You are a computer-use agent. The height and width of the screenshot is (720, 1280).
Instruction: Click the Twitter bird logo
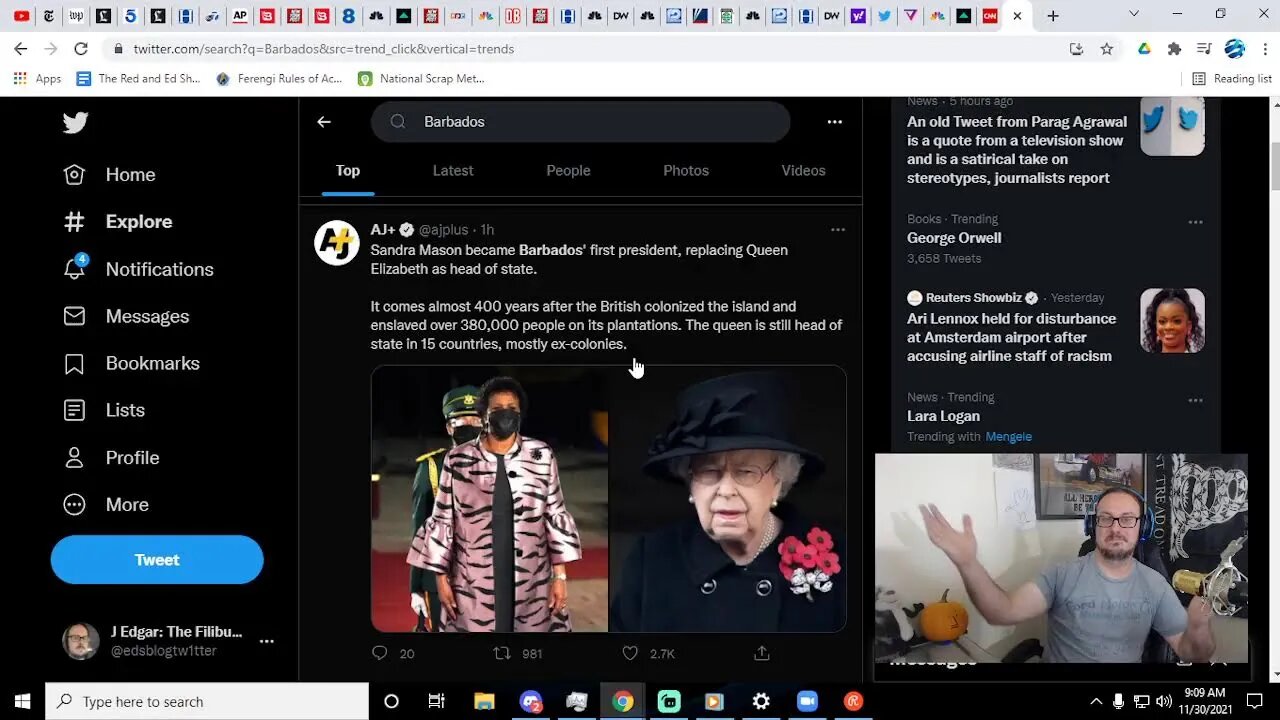[x=75, y=122]
